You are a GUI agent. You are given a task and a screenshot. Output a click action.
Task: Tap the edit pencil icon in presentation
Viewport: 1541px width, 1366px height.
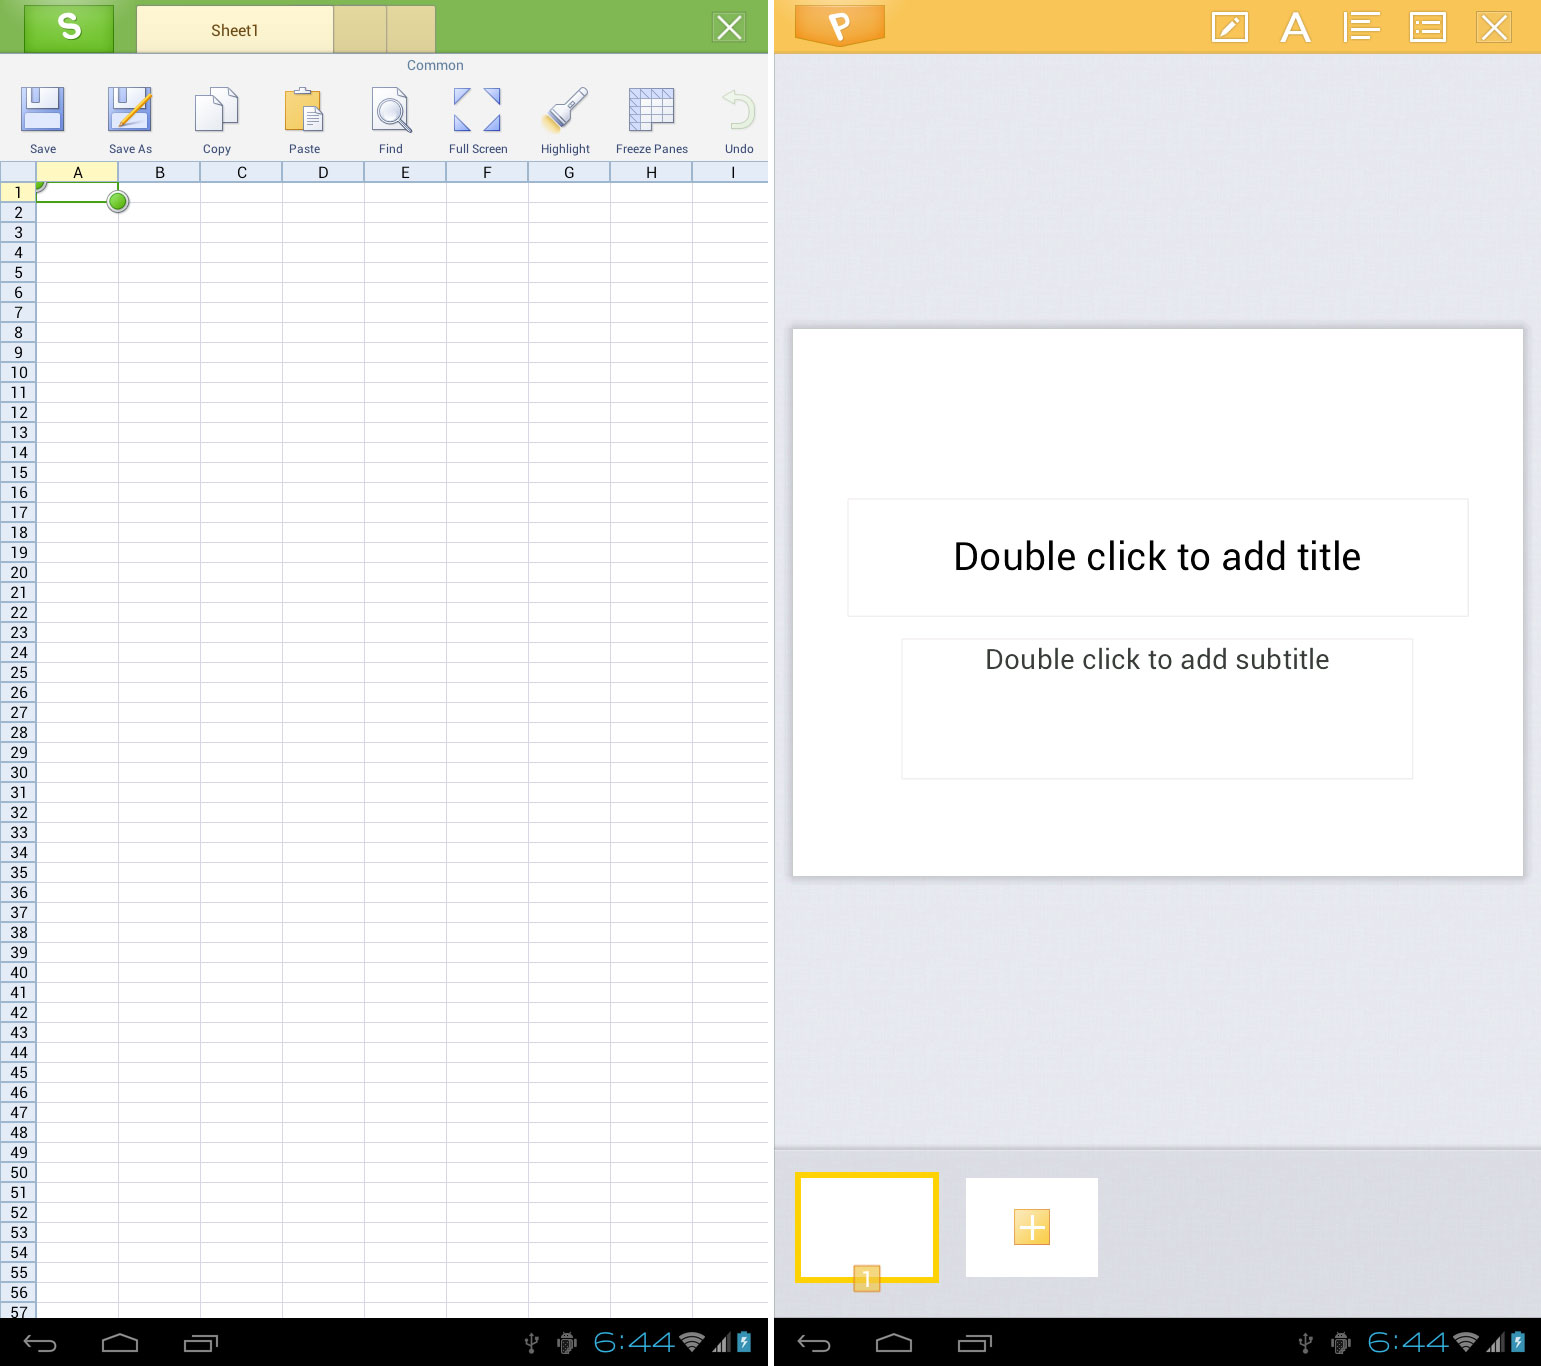(x=1230, y=27)
